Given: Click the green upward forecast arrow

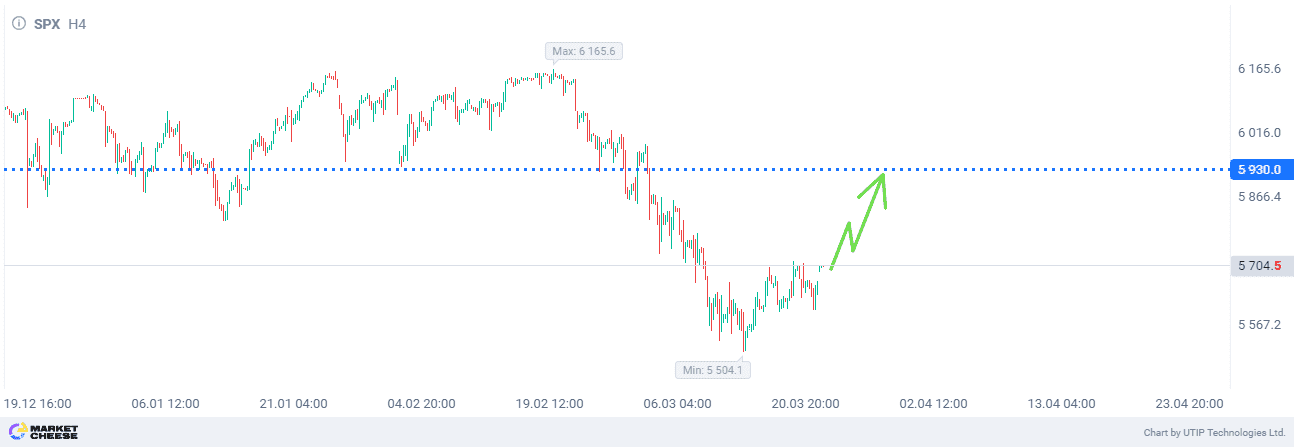Looking at the screenshot, I should tap(859, 221).
